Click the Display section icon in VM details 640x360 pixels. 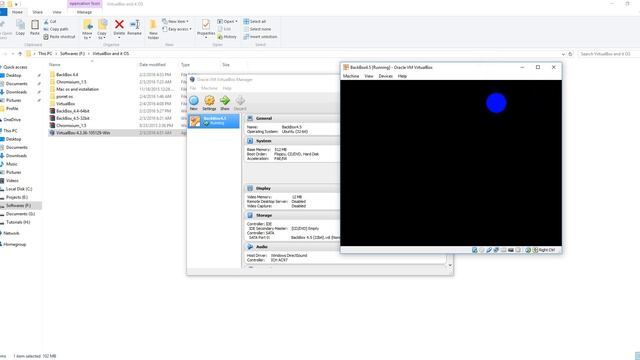click(250, 188)
